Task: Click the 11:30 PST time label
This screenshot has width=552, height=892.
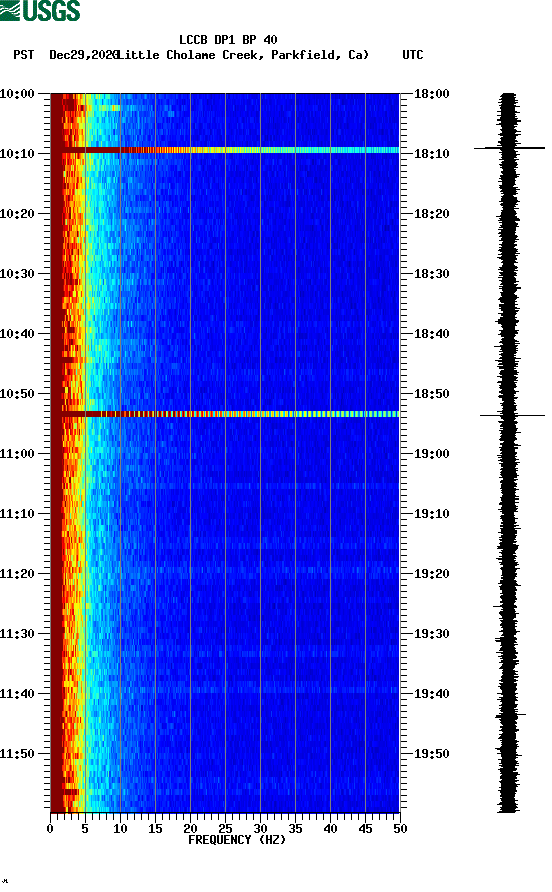Action: click(17, 634)
